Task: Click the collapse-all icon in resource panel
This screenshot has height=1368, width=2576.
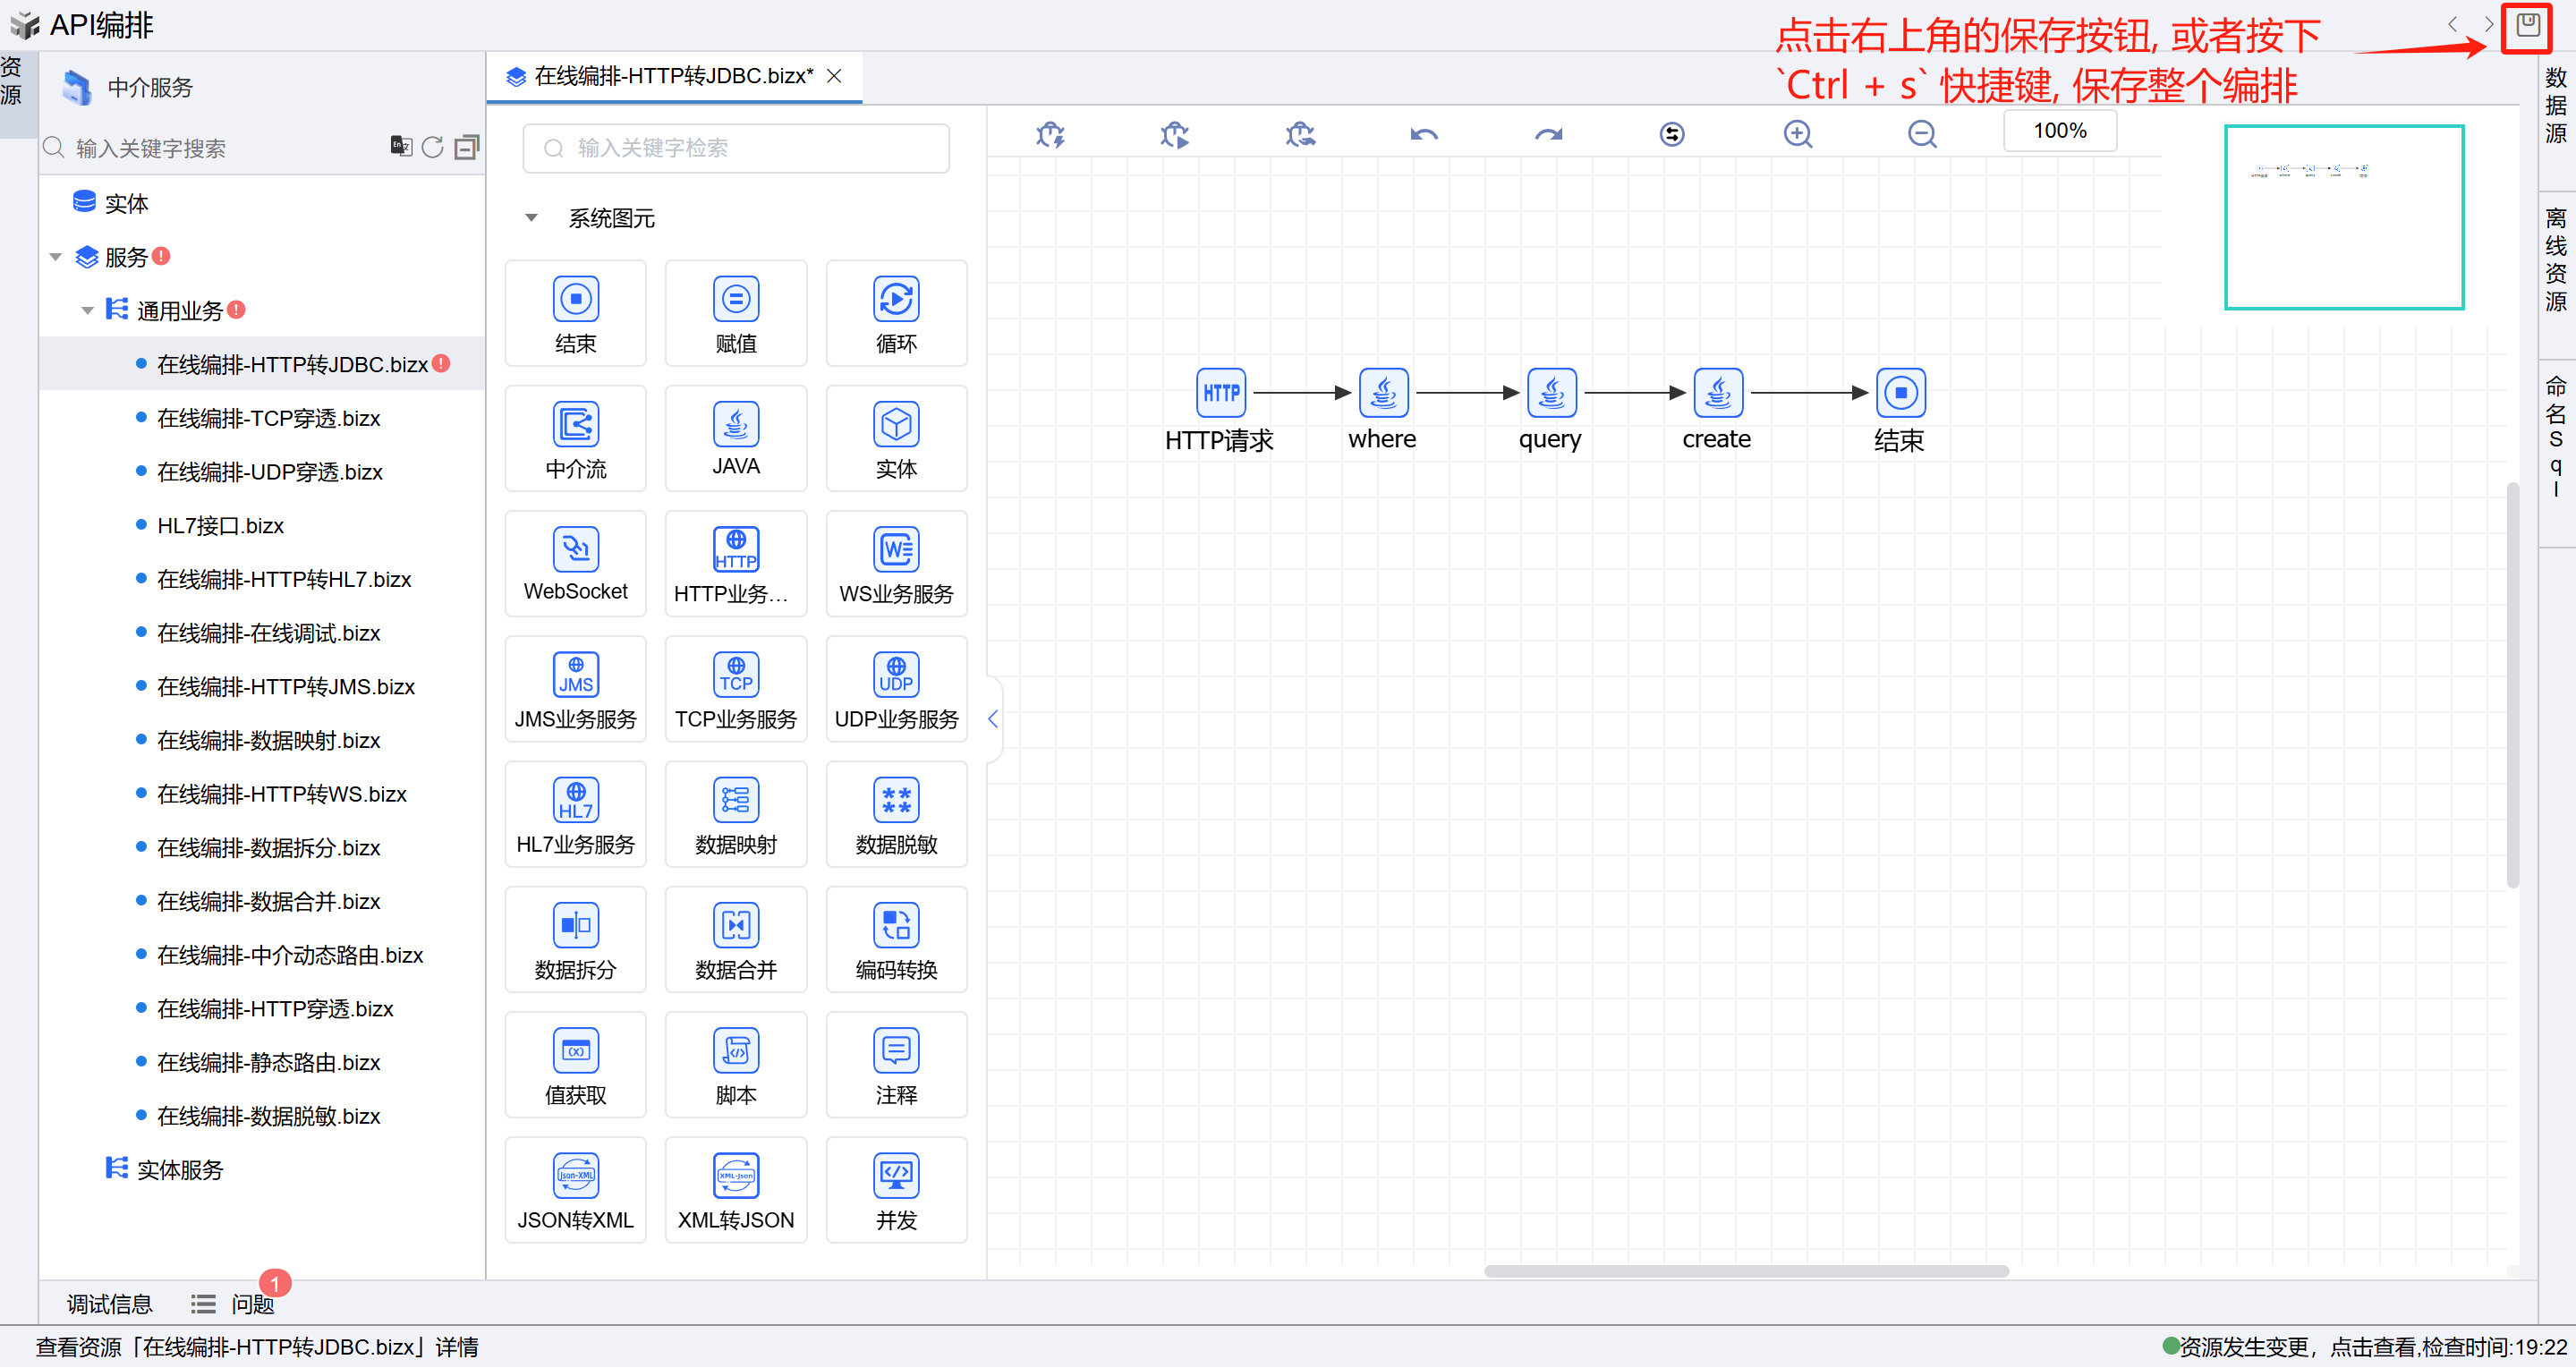Action: 466,148
